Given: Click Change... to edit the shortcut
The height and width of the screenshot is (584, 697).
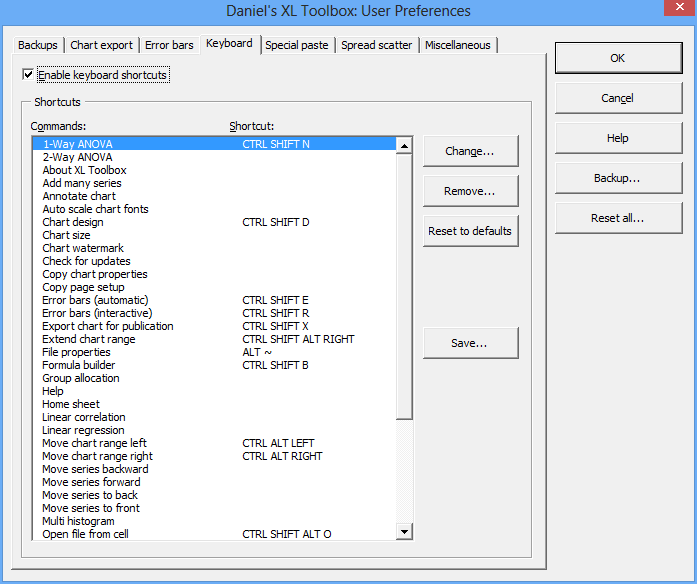Looking at the screenshot, I should (470, 151).
